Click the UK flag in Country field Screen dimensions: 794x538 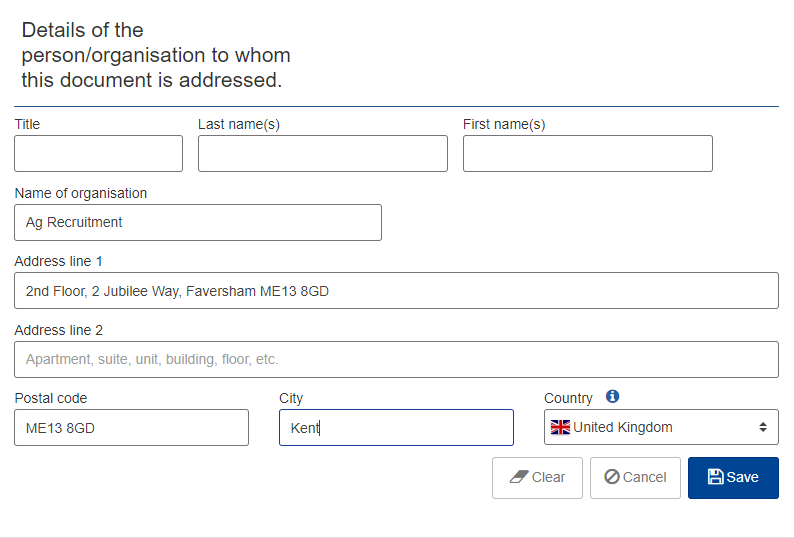(x=560, y=428)
